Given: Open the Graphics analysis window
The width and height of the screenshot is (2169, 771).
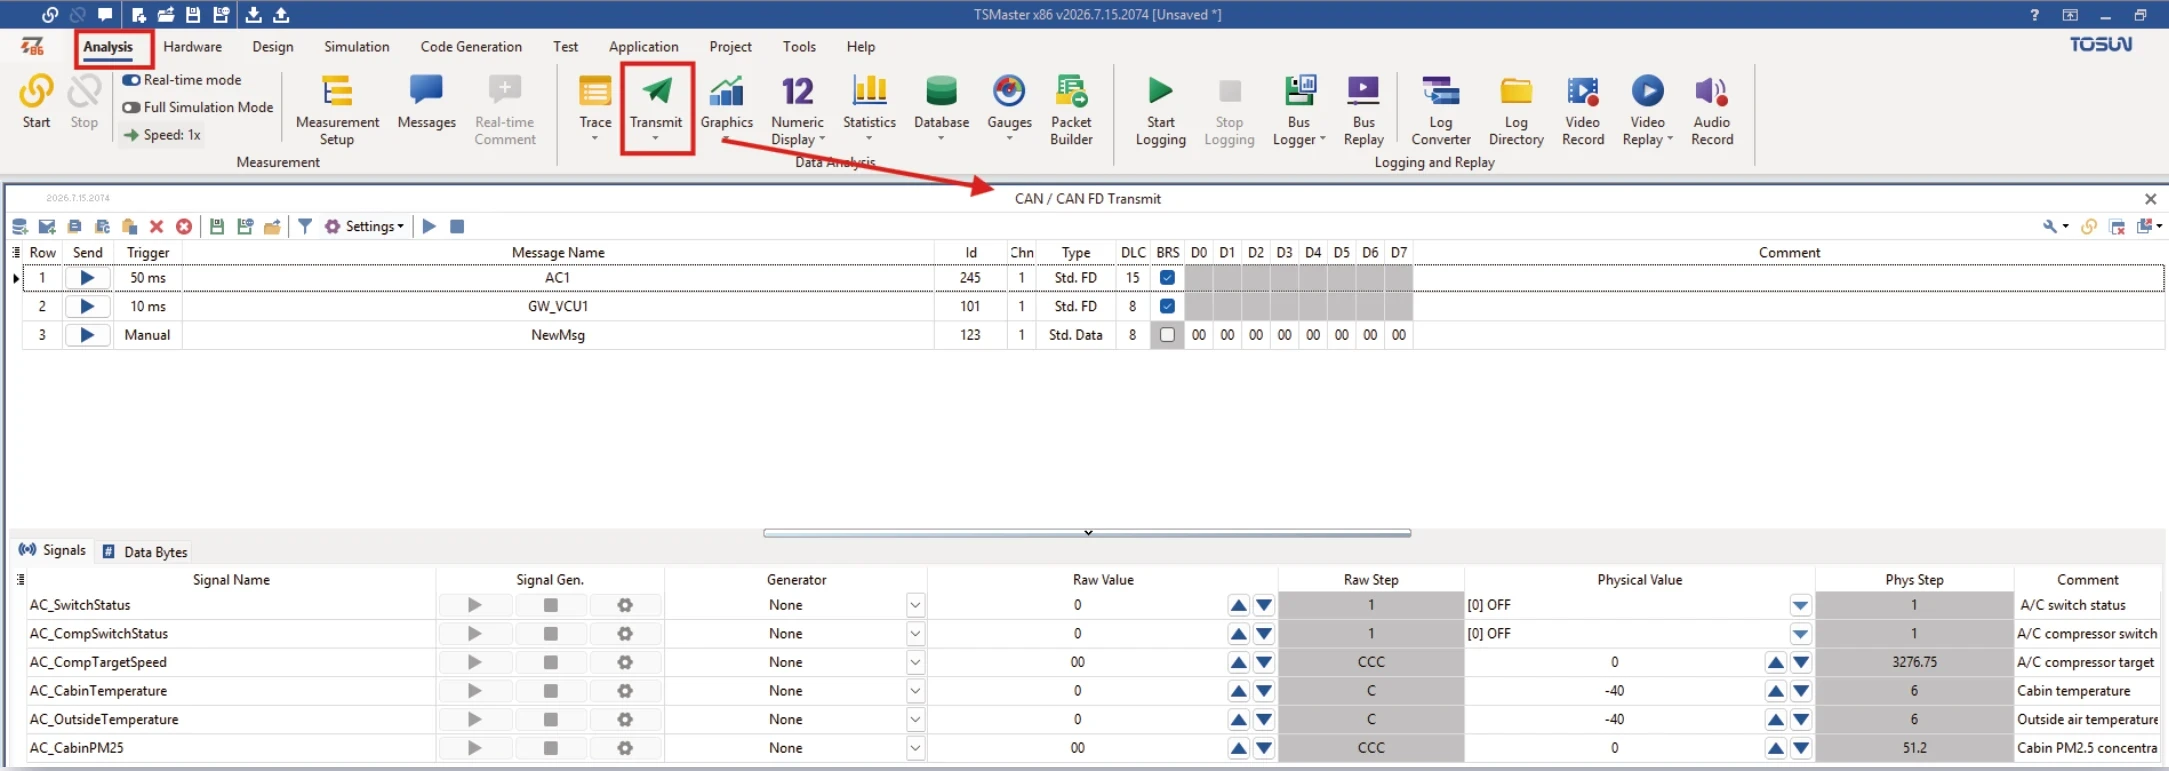Looking at the screenshot, I should click(726, 101).
